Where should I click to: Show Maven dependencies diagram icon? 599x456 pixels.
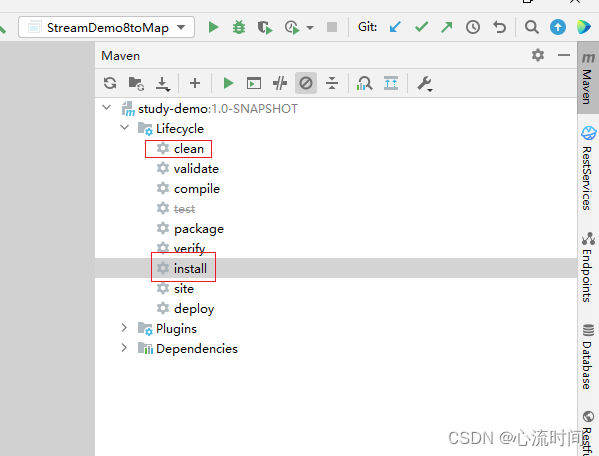364,83
